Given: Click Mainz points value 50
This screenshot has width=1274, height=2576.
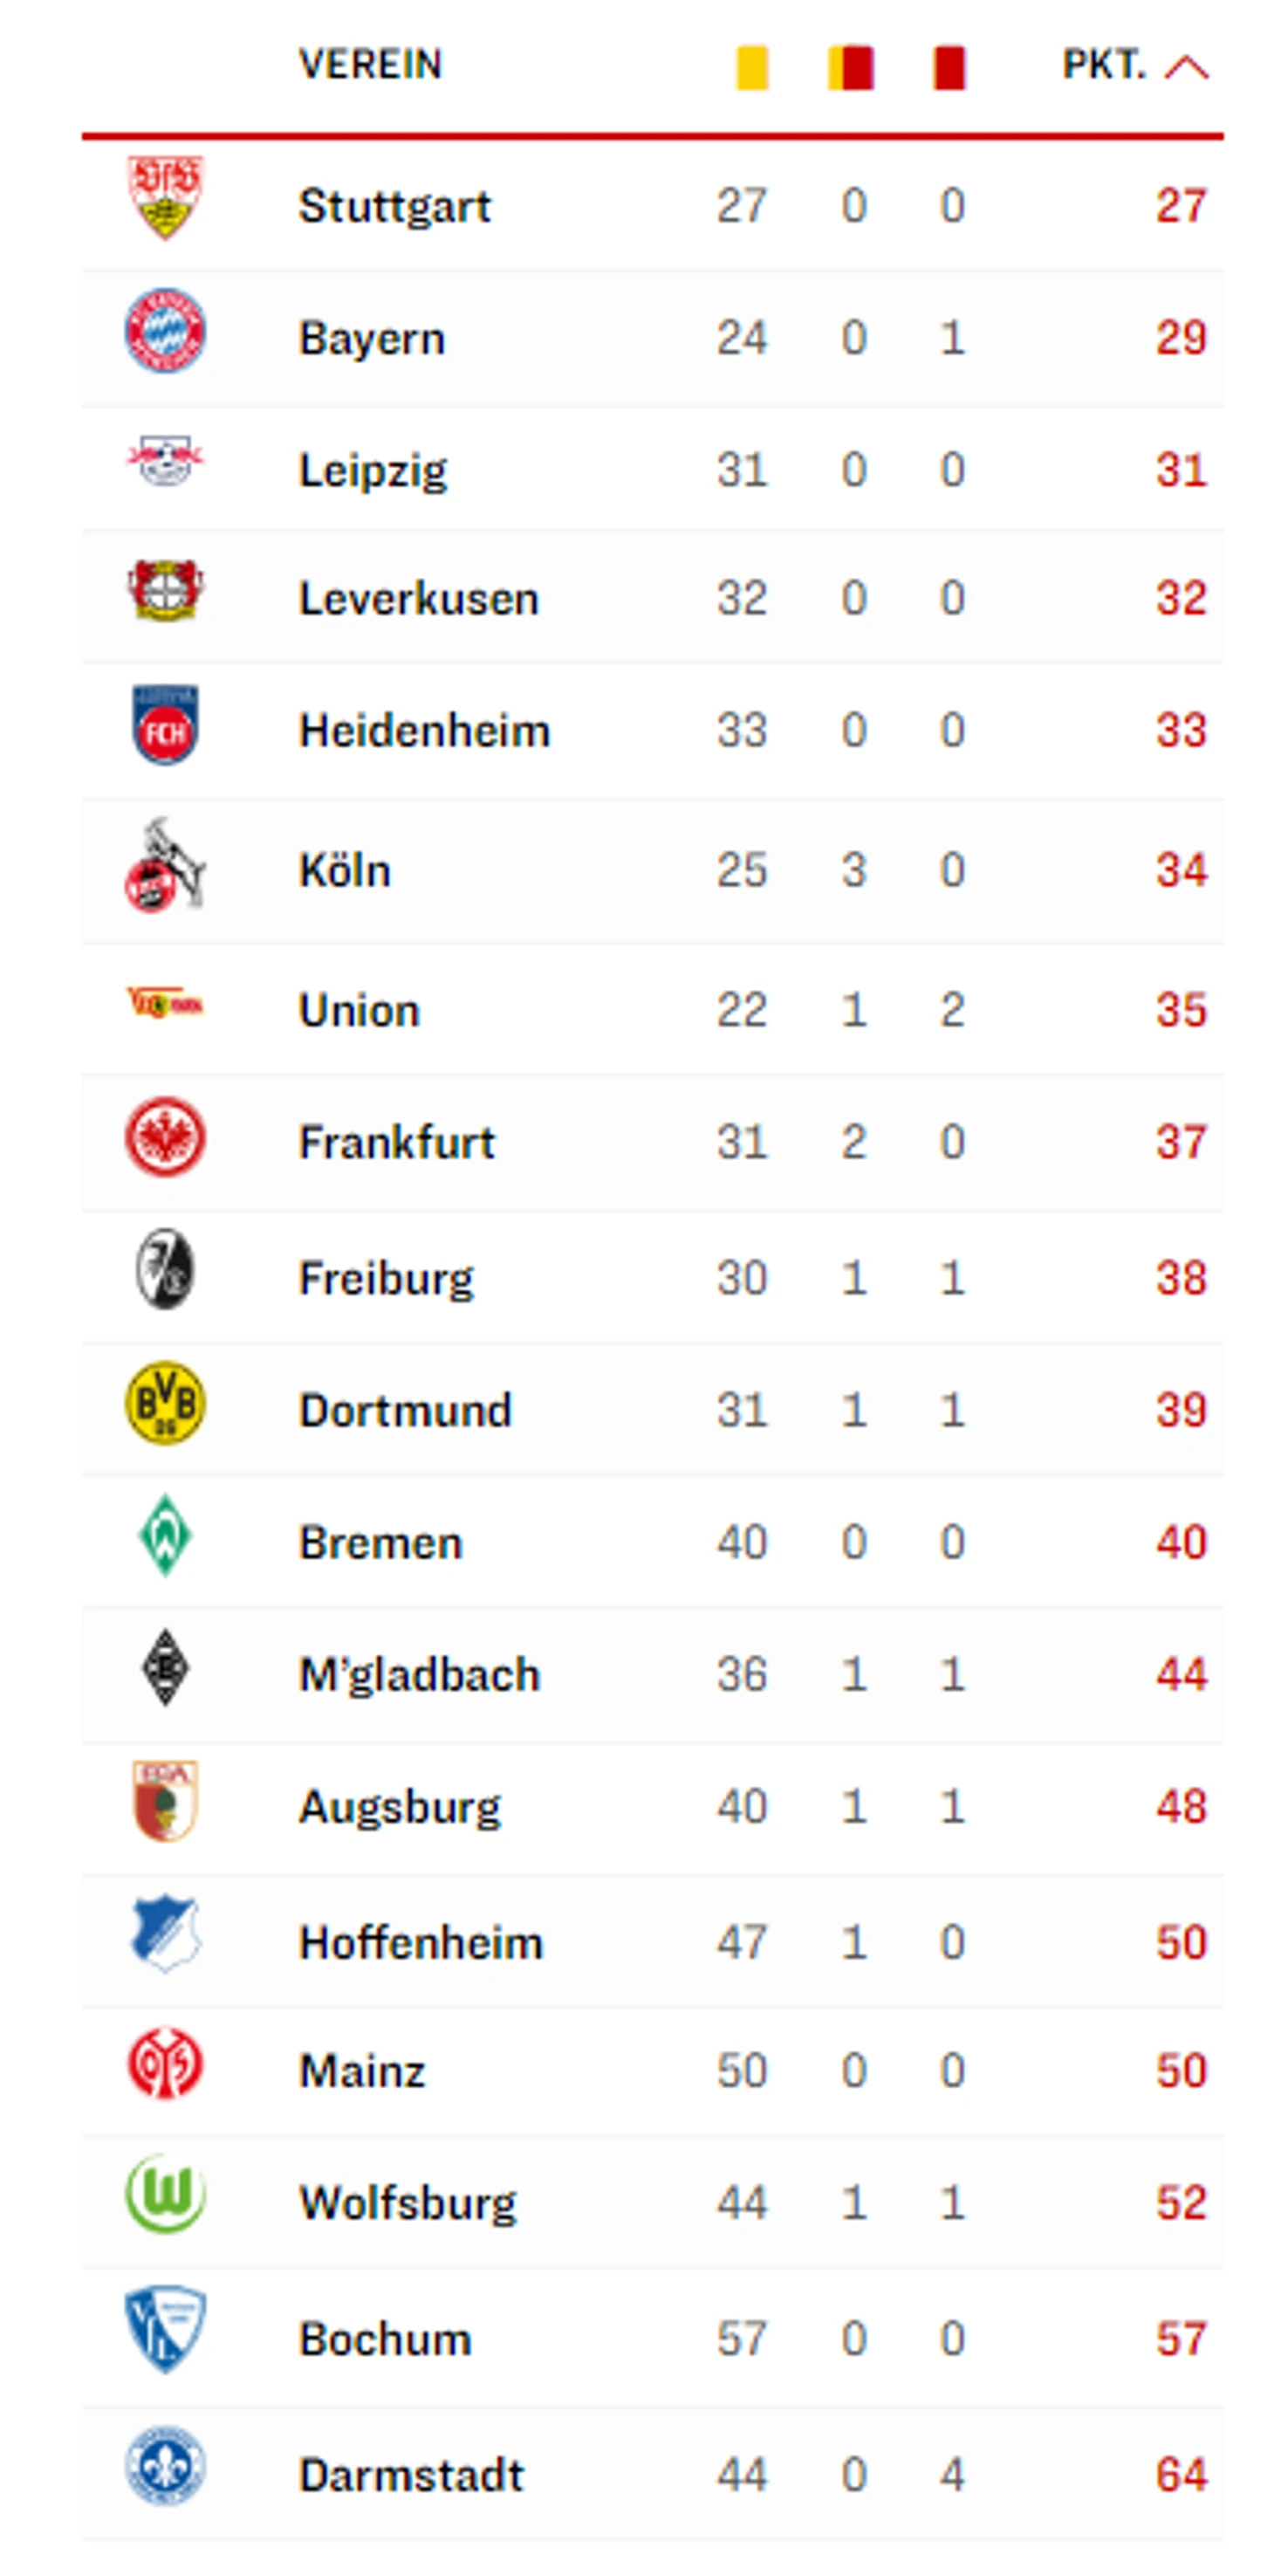Looking at the screenshot, I should tap(1181, 2071).
